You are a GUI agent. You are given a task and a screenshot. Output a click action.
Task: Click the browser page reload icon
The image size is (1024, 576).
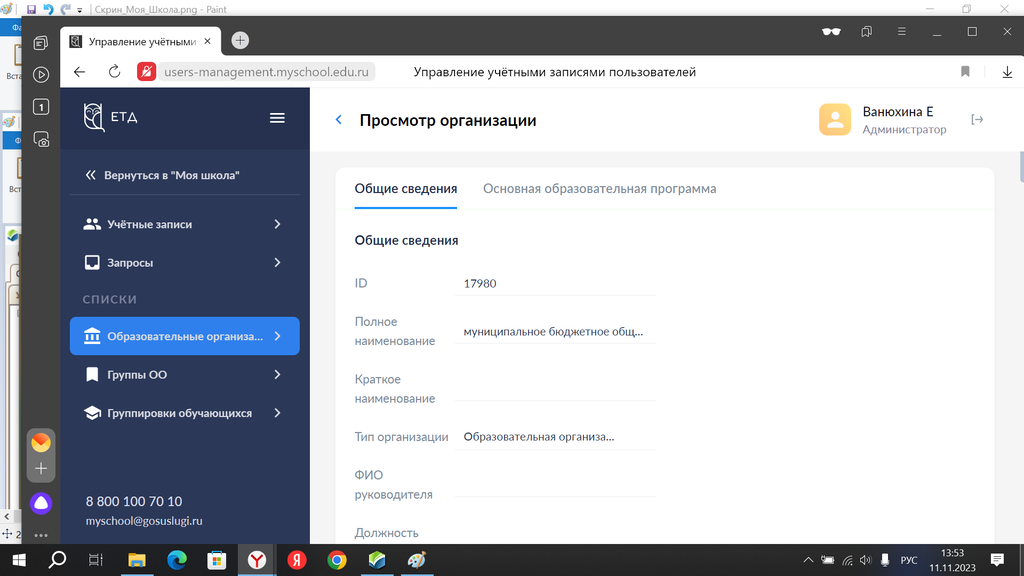(x=114, y=72)
